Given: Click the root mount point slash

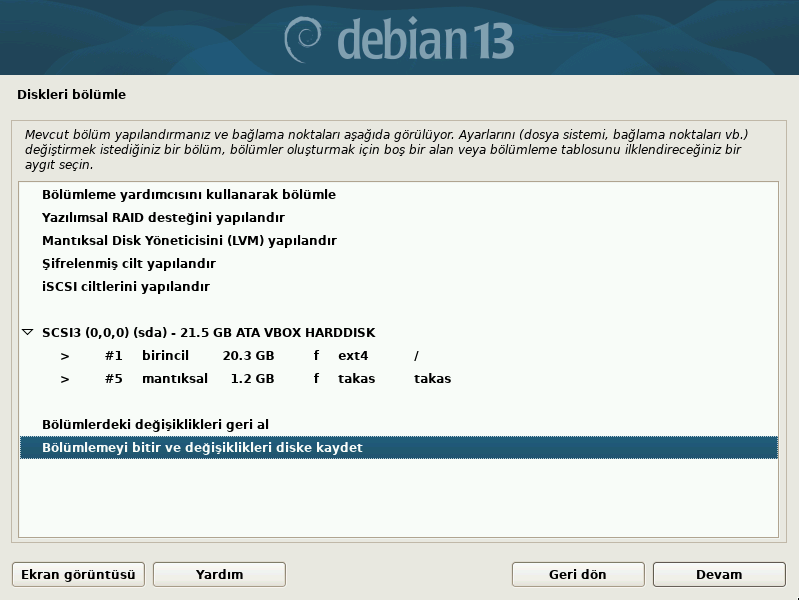Looking at the screenshot, I should (x=416, y=356).
